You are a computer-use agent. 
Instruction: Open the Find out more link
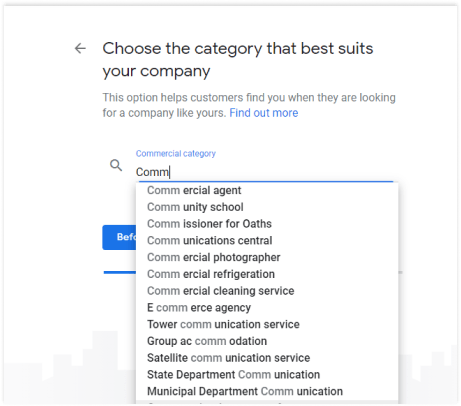click(264, 113)
